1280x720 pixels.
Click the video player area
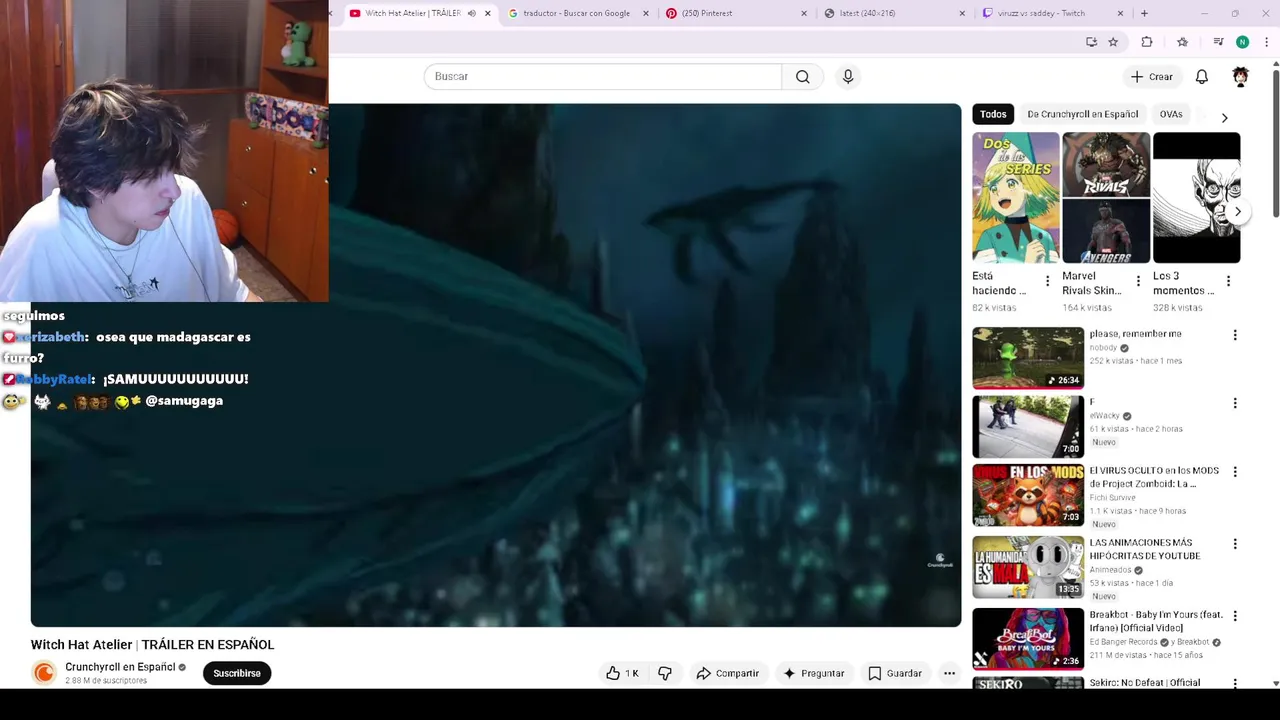click(496, 365)
